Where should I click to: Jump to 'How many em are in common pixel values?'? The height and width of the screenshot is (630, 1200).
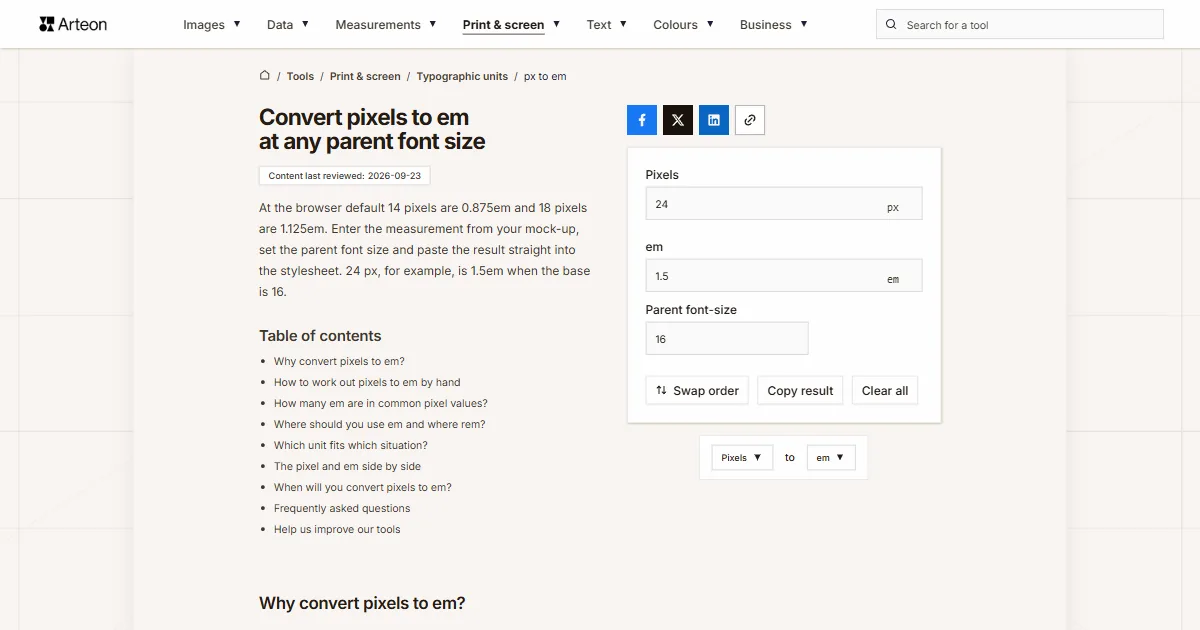(381, 403)
